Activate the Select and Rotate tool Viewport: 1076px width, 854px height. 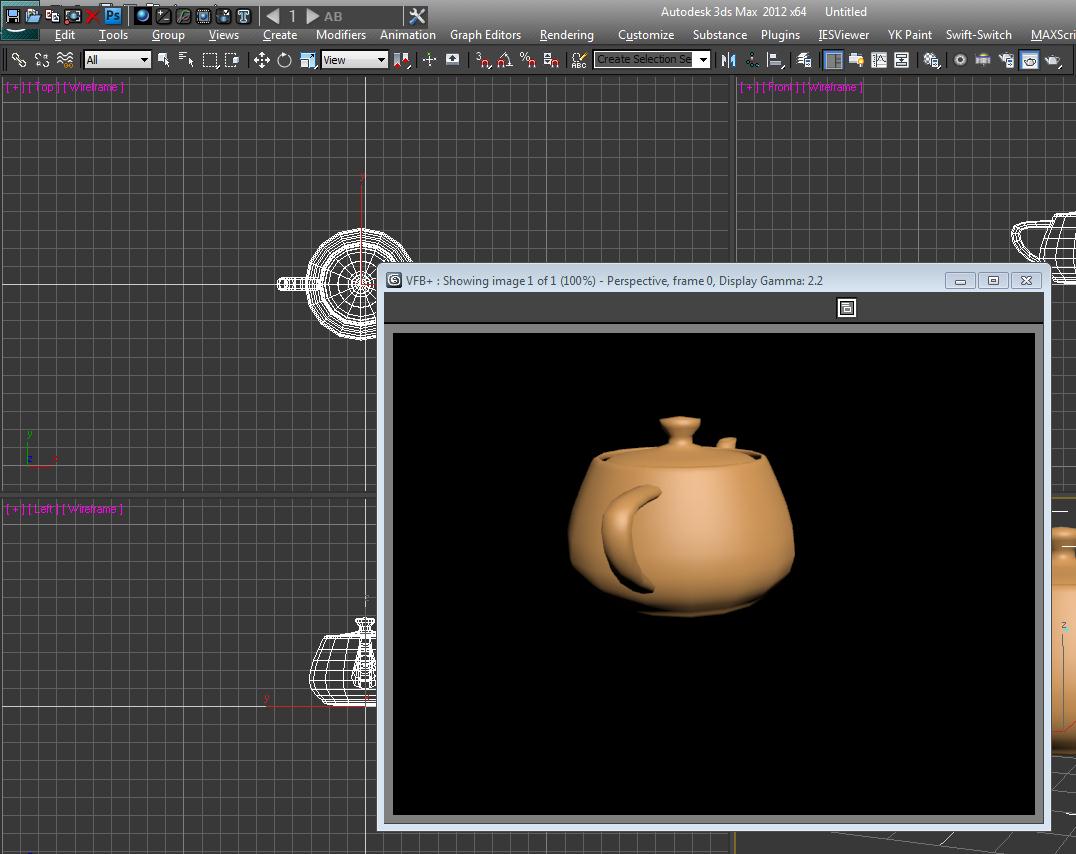(283, 60)
